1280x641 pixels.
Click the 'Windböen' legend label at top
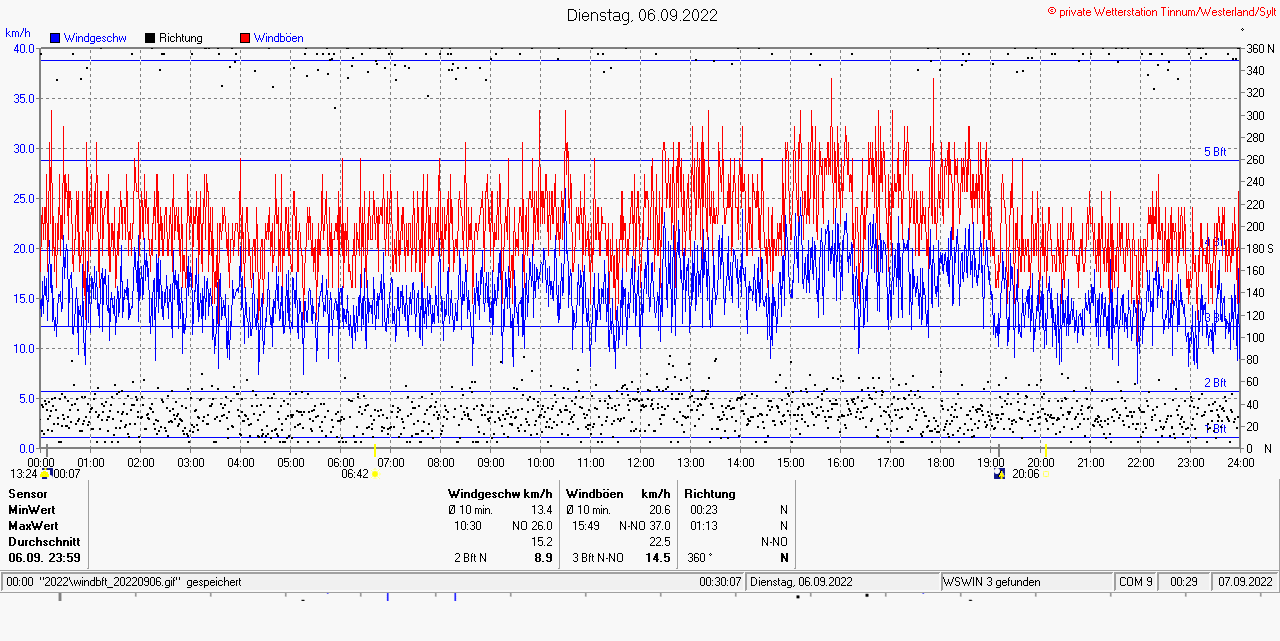(x=279, y=38)
